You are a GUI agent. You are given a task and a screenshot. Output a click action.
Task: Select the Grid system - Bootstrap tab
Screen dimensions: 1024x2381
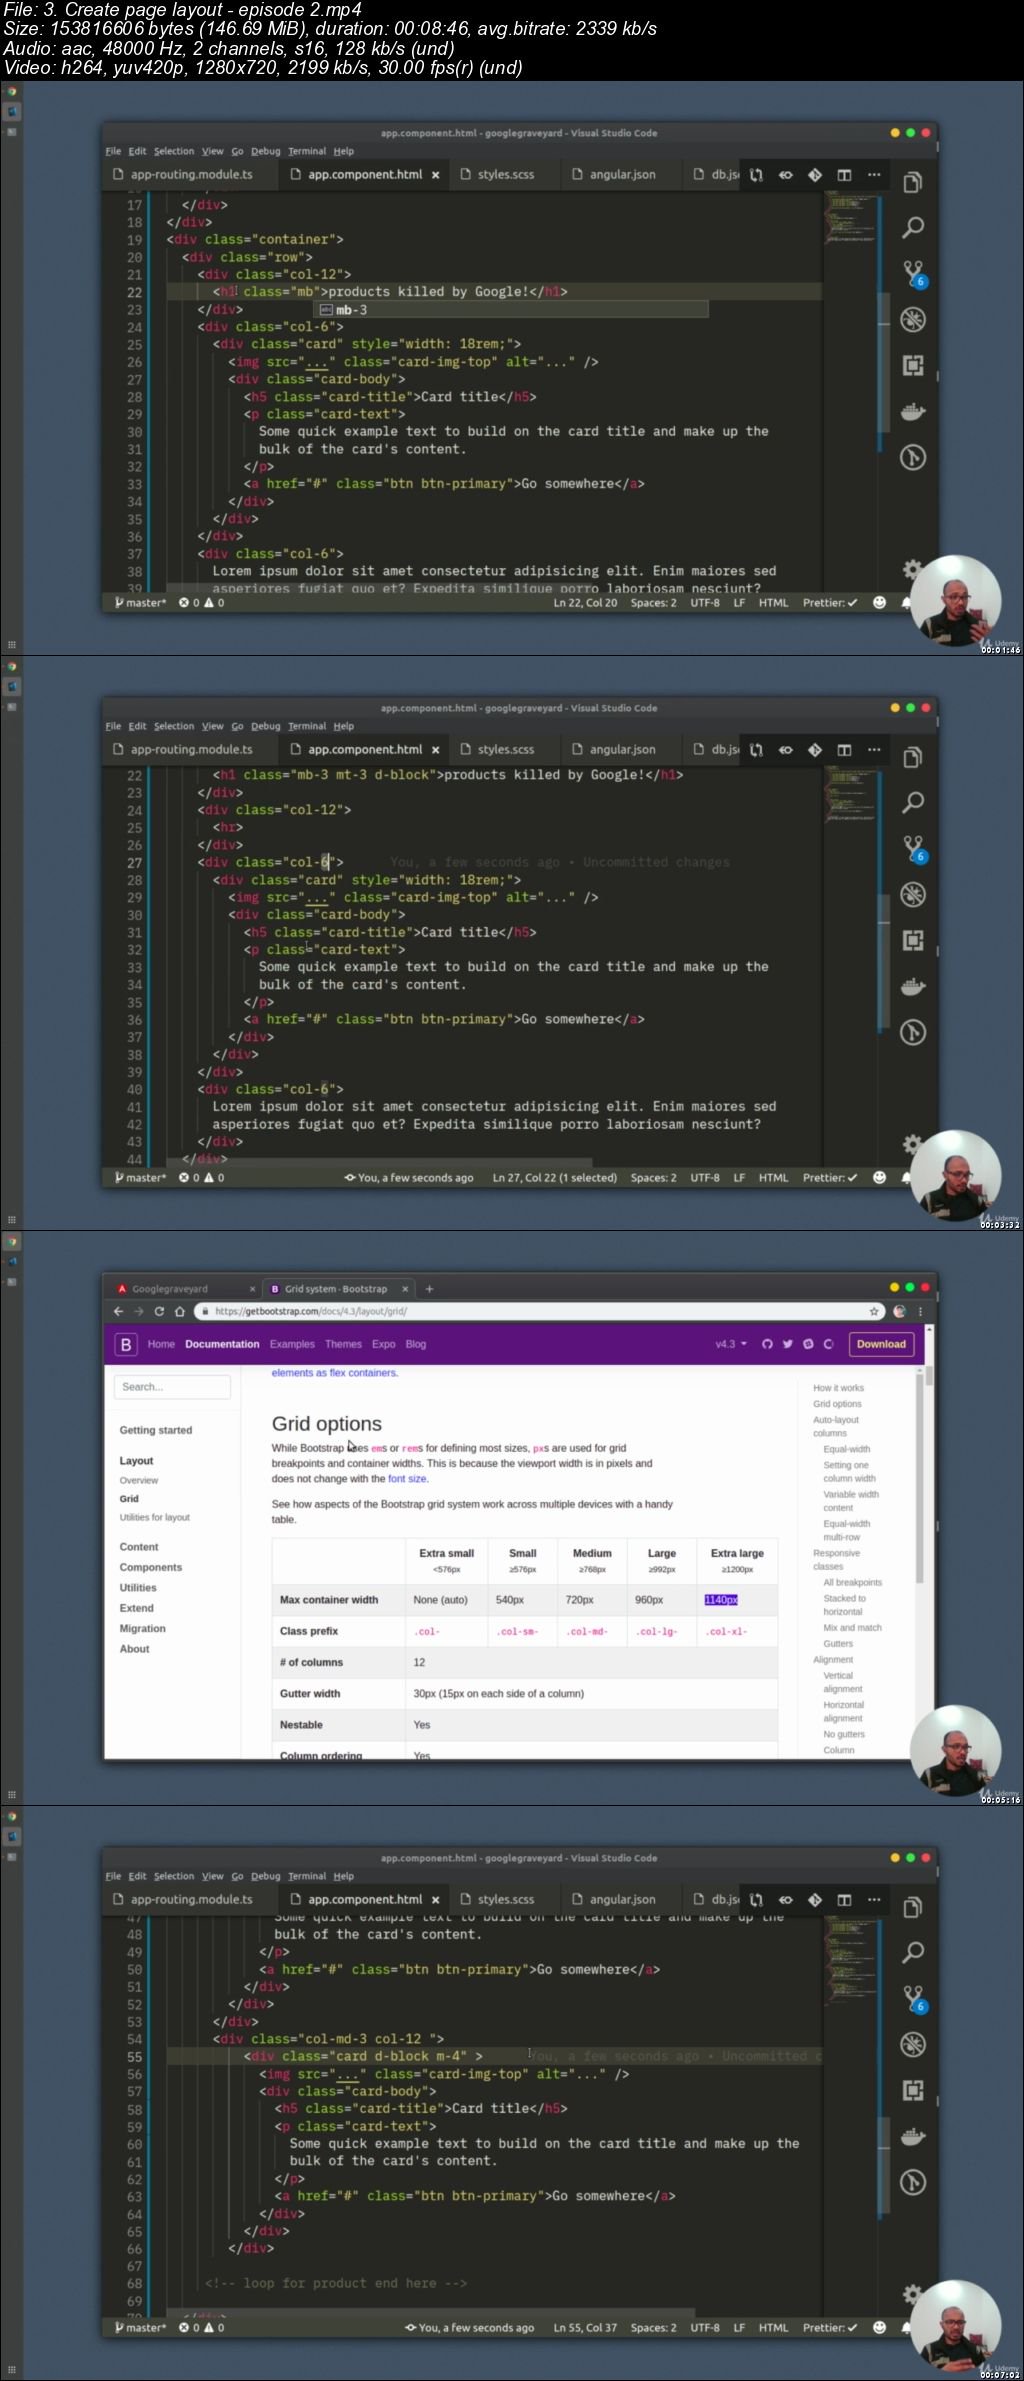click(337, 1289)
